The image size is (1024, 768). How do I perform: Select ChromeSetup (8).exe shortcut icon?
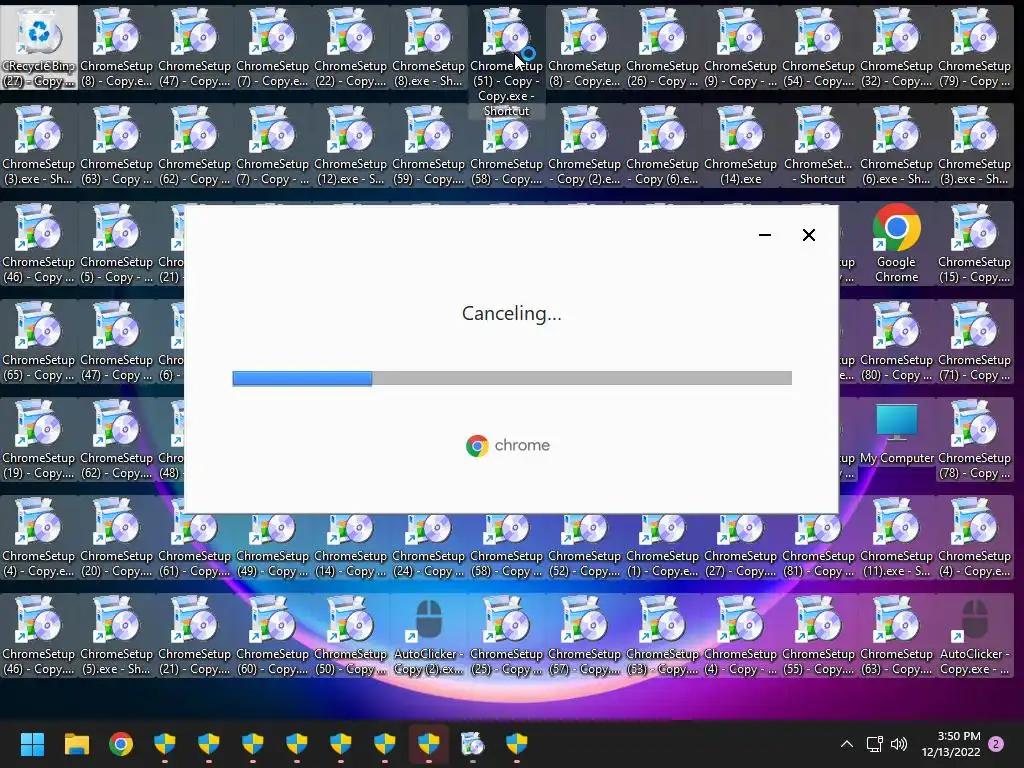point(428,47)
